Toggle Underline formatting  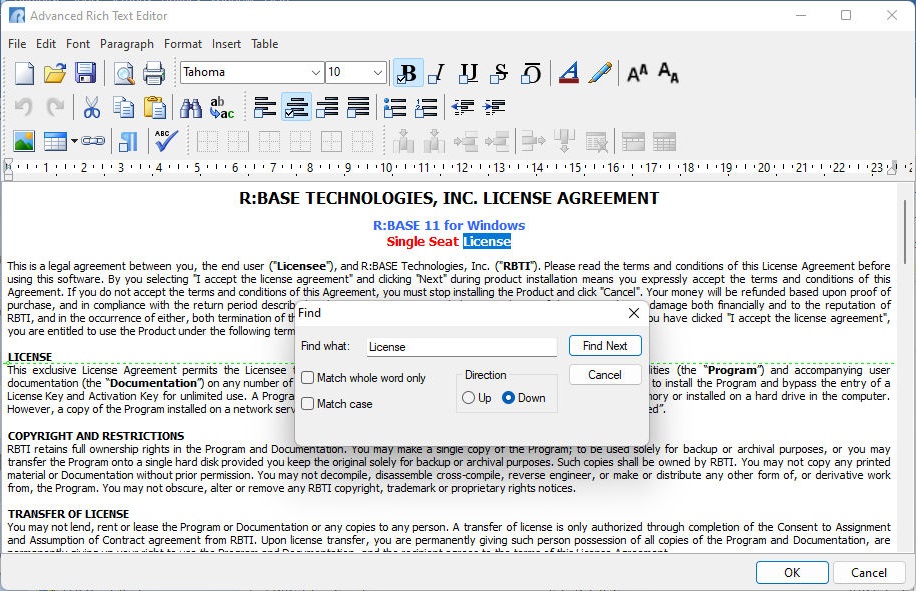(468, 73)
